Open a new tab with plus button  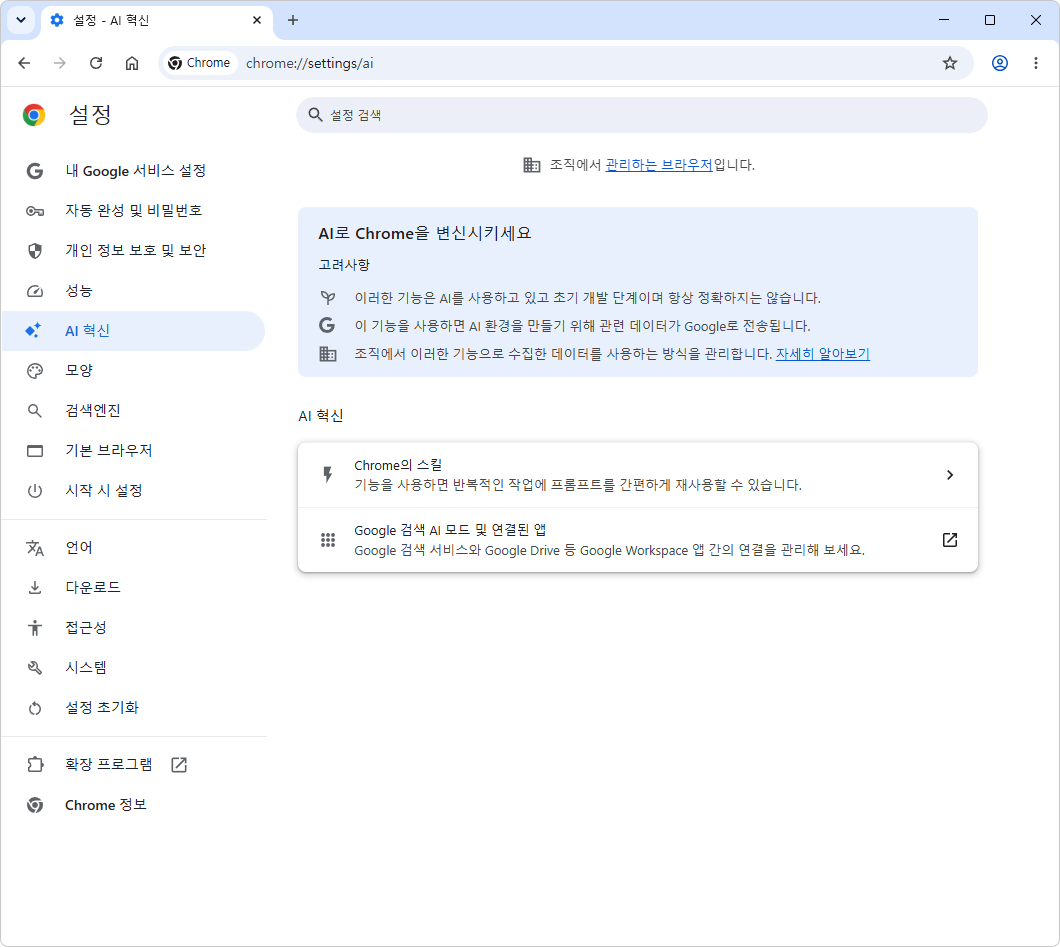[293, 20]
